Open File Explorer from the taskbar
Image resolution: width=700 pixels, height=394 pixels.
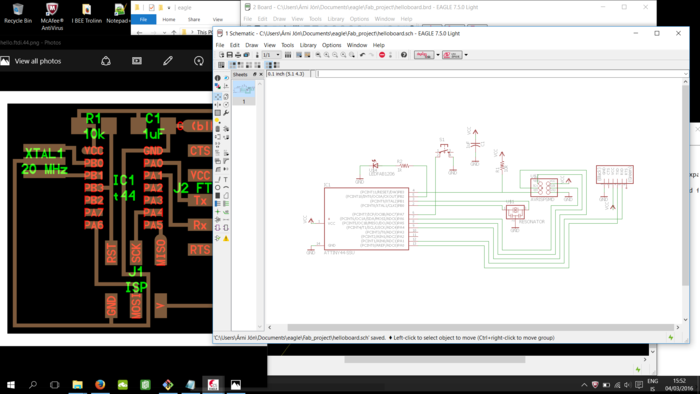pos(78,384)
